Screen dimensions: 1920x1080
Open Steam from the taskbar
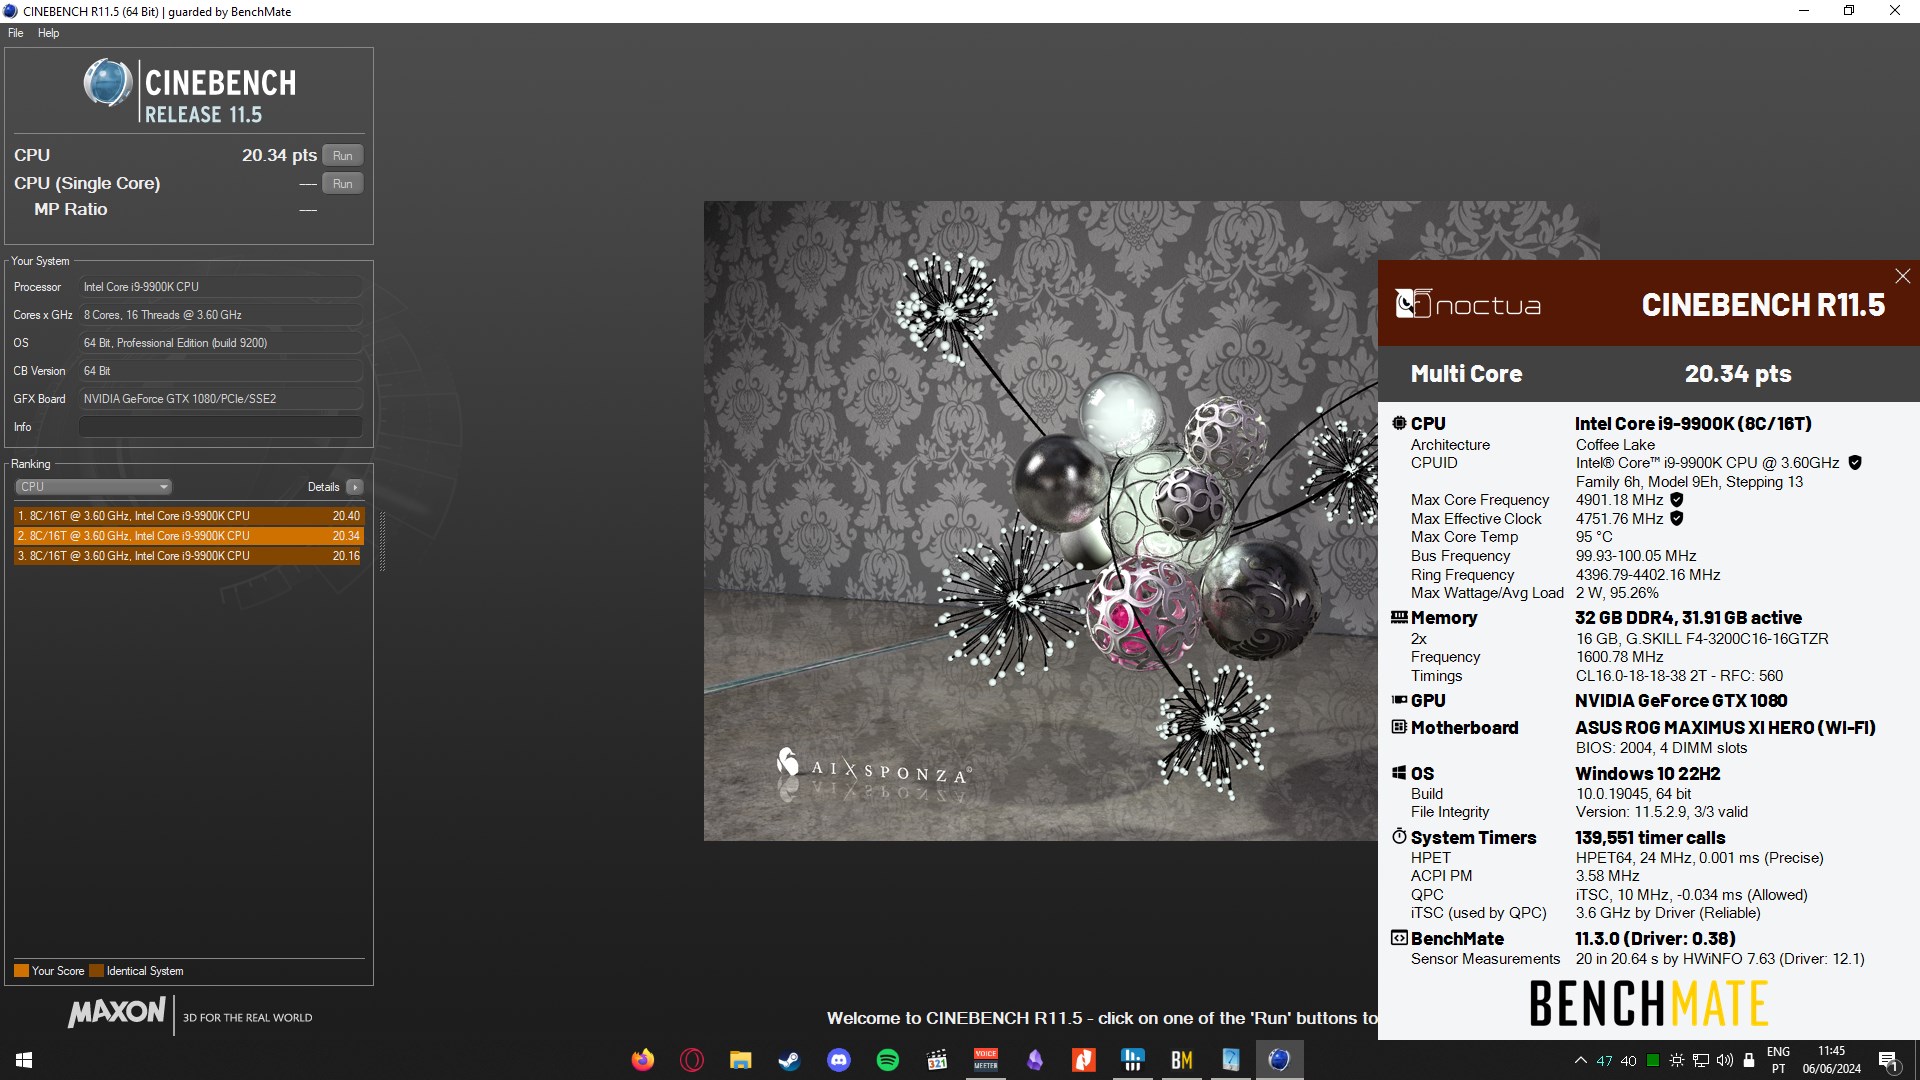click(790, 1060)
